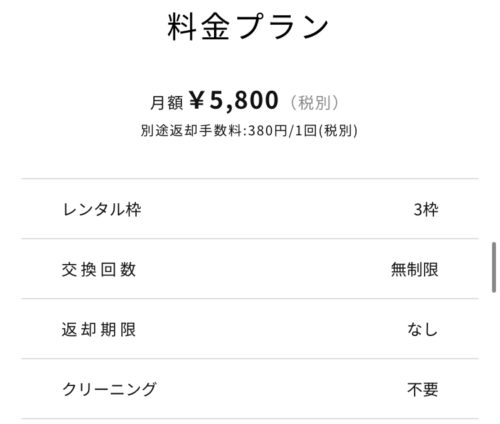The width and height of the screenshot is (500, 424).
Task: Click empty space in 交換回数 row
Action: 263,269
